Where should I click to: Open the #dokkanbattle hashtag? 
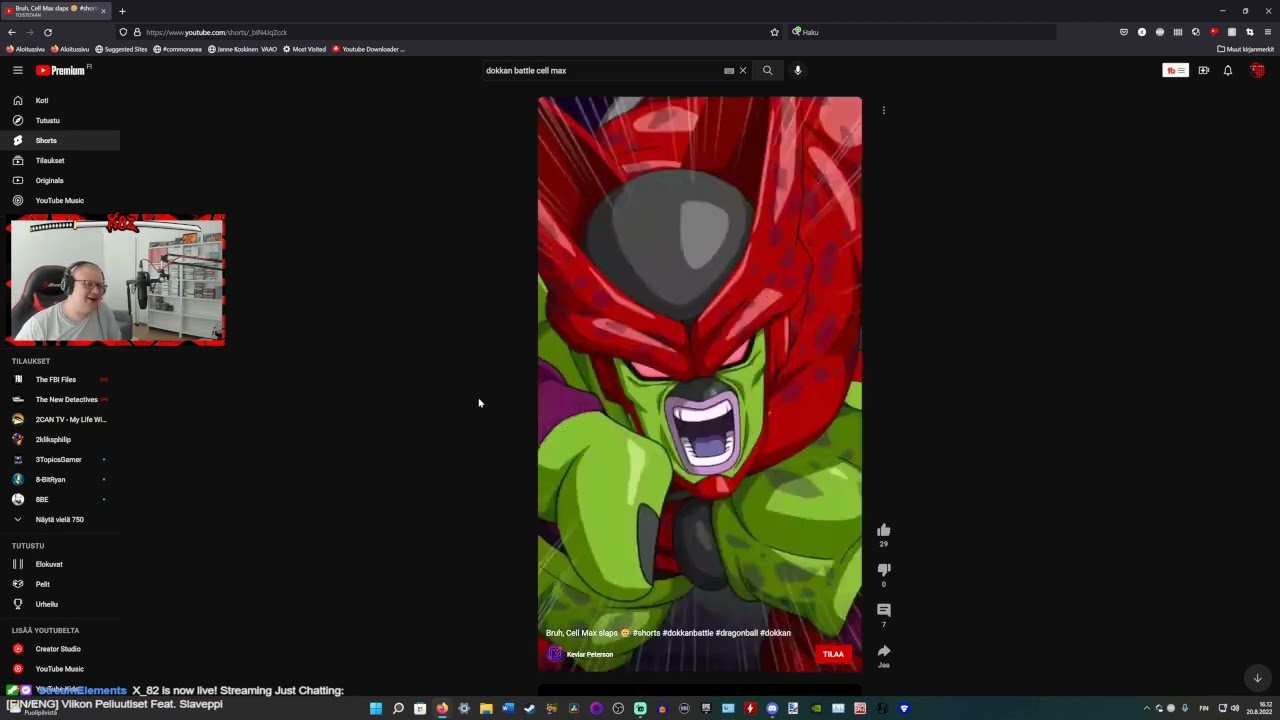click(x=684, y=633)
